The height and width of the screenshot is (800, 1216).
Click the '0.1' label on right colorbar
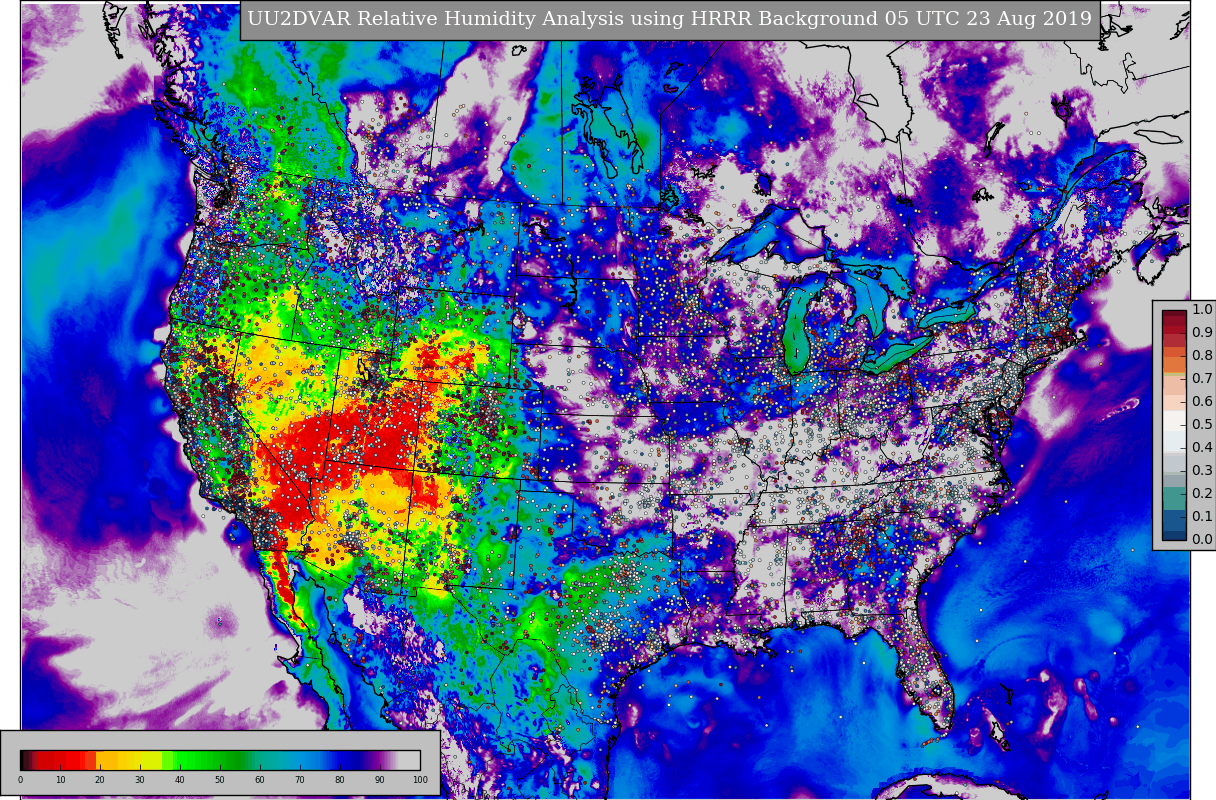click(x=1202, y=516)
